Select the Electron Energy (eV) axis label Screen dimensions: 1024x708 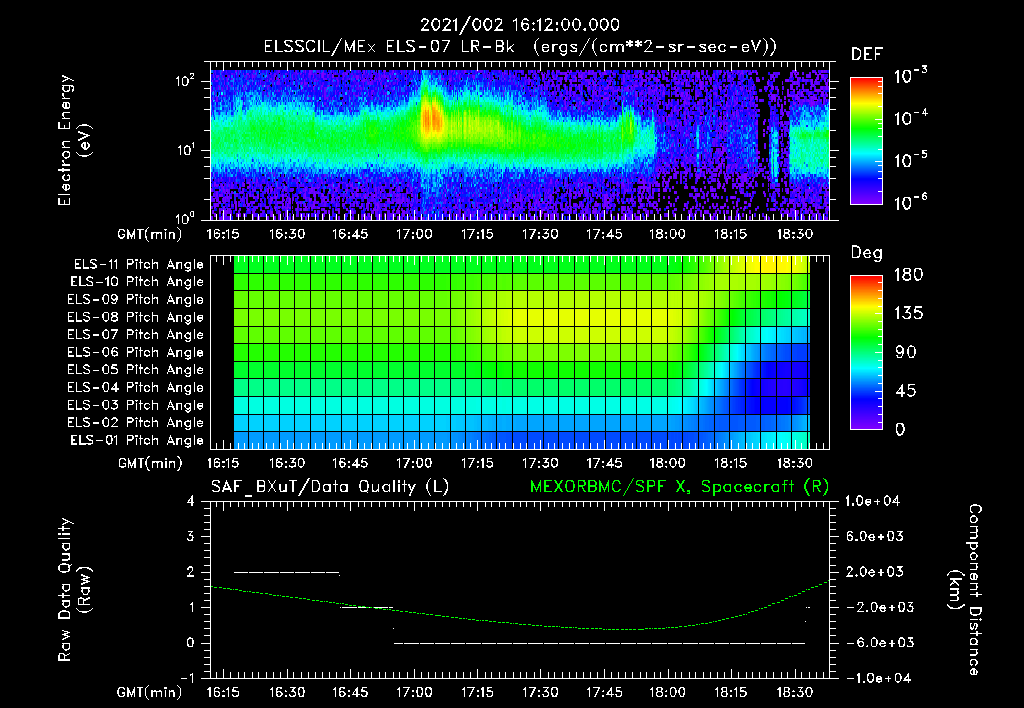click(x=74, y=140)
